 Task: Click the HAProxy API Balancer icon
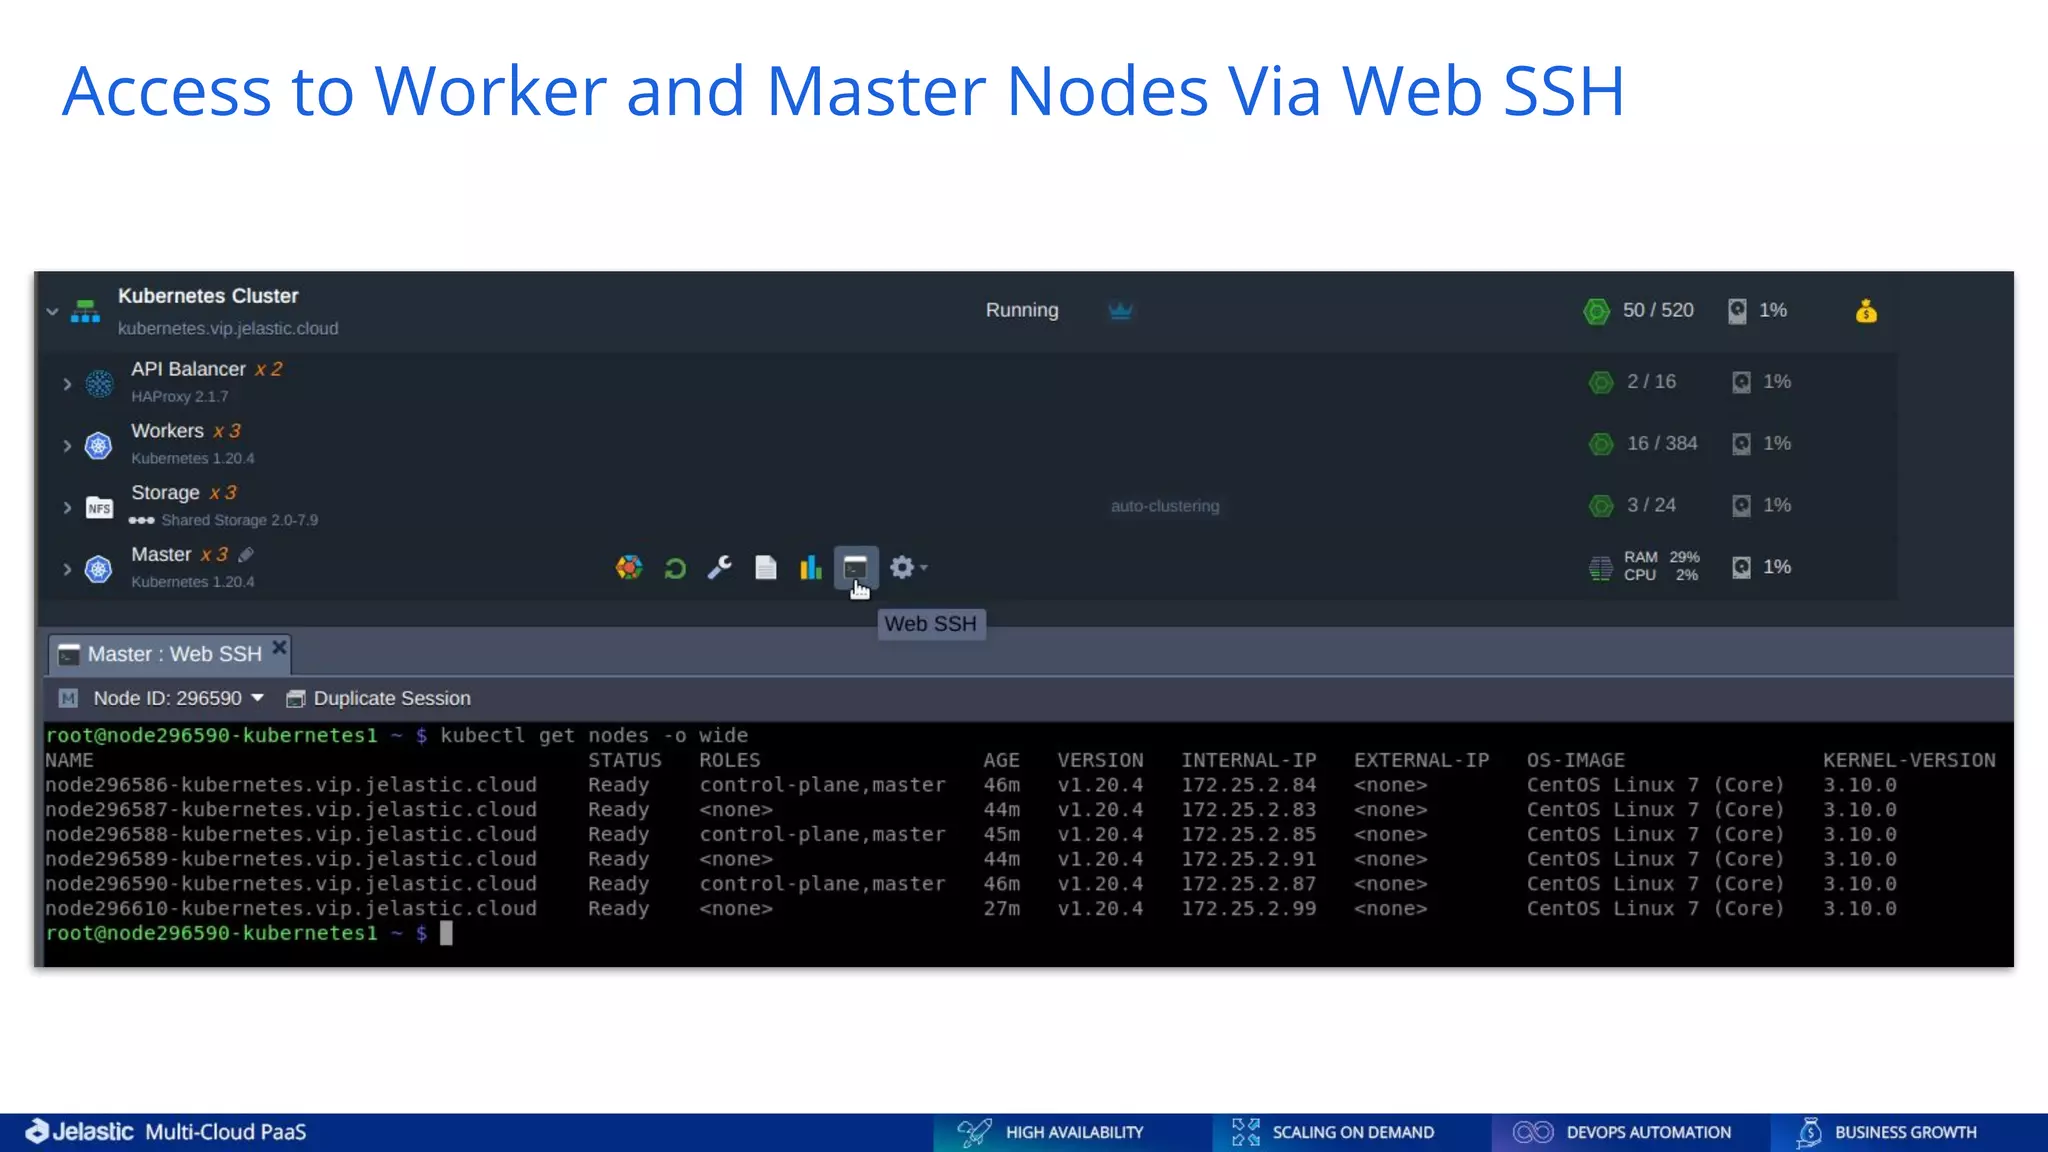point(99,383)
